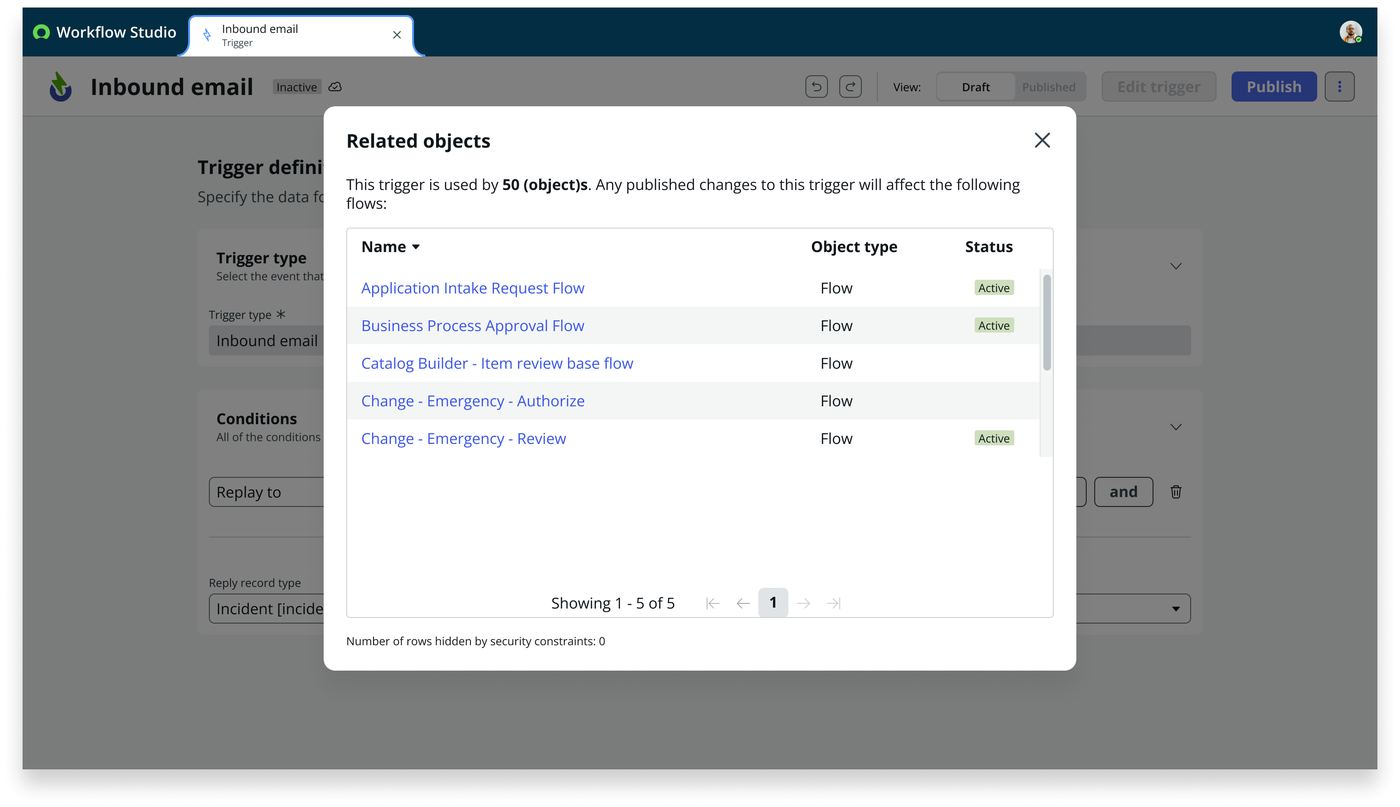Click the Replay to condition field
Screen dimensions: 1400x807
266,492
